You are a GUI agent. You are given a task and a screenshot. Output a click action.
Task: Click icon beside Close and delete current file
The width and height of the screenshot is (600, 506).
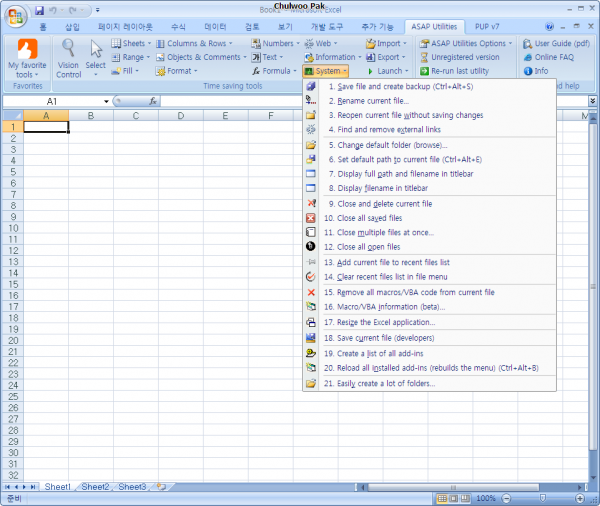[311, 203]
